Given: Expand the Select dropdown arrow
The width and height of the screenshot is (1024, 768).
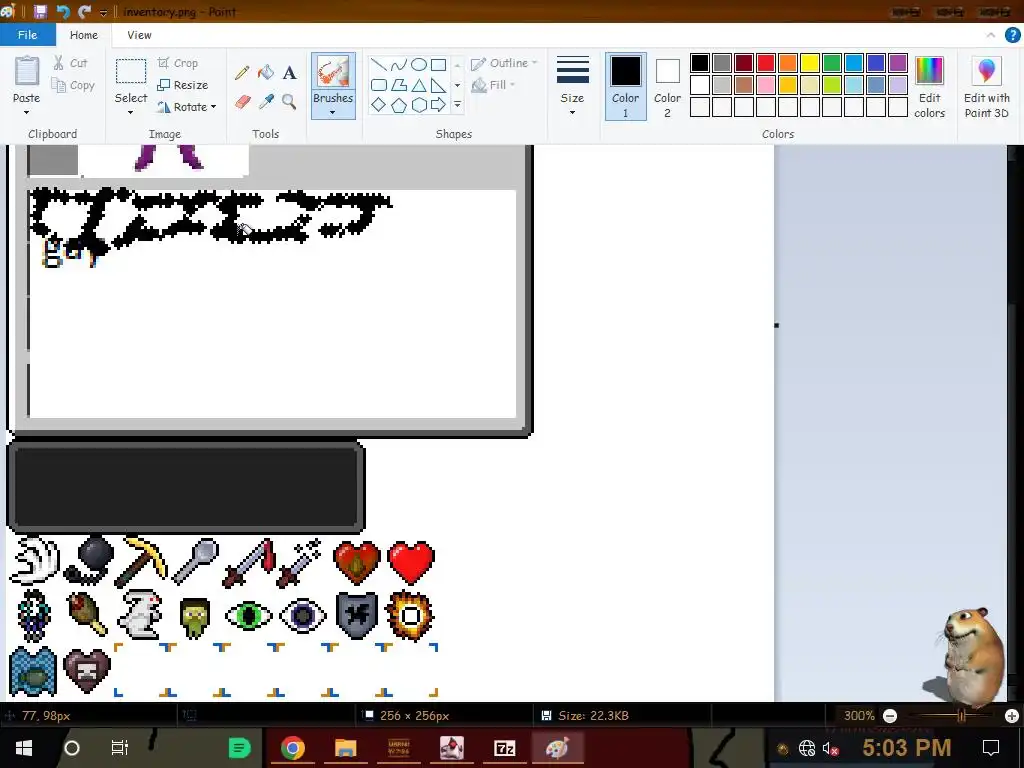Looking at the screenshot, I should 131,112.
